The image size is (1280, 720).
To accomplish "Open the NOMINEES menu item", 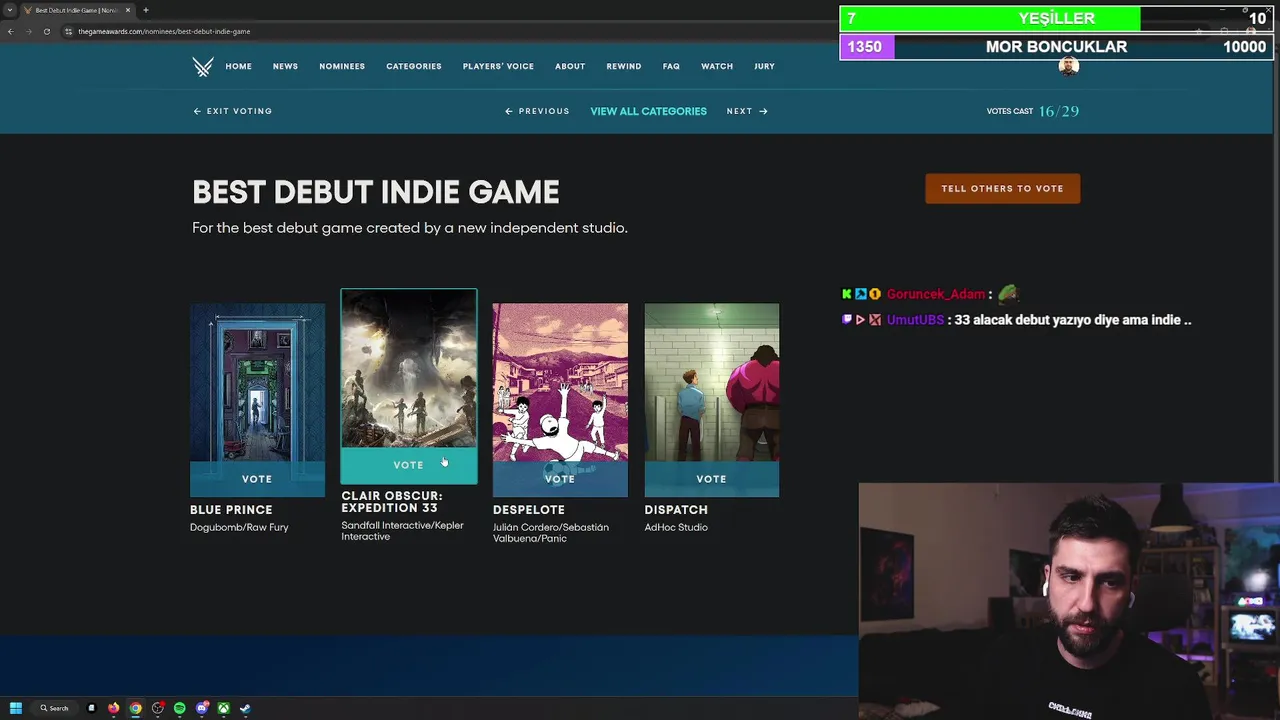I will tap(342, 66).
